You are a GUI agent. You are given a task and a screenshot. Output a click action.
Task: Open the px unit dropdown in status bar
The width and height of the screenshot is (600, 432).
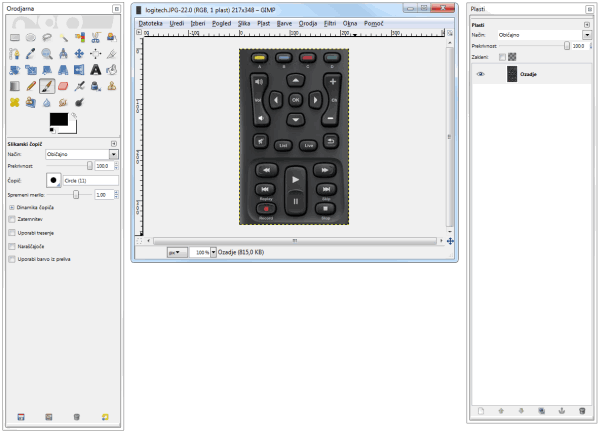(x=177, y=252)
